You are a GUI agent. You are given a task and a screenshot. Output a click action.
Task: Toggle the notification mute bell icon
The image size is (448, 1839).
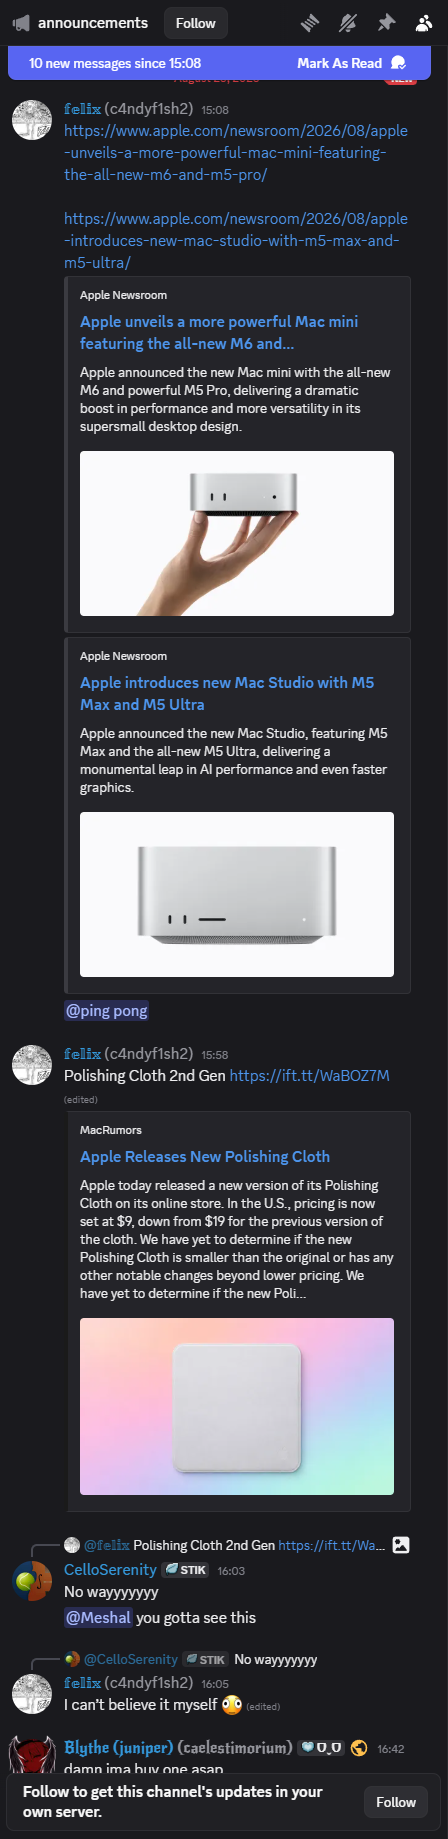[348, 23]
